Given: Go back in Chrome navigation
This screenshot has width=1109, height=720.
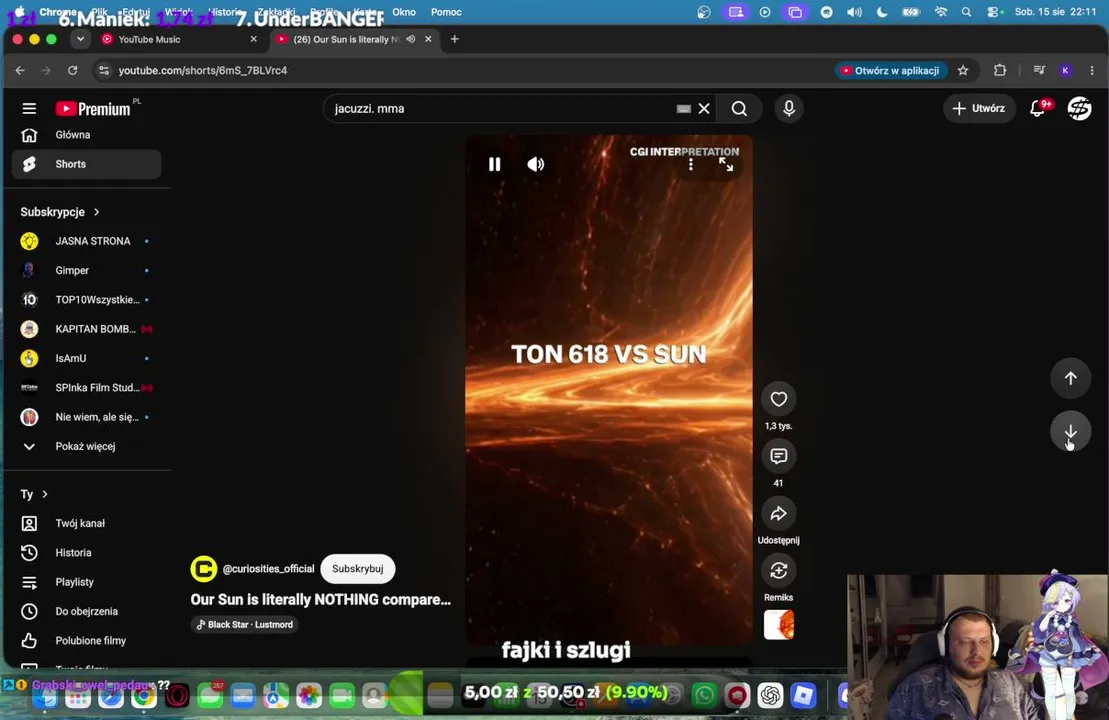Looking at the screenshot, I should (x=20, y=71).
